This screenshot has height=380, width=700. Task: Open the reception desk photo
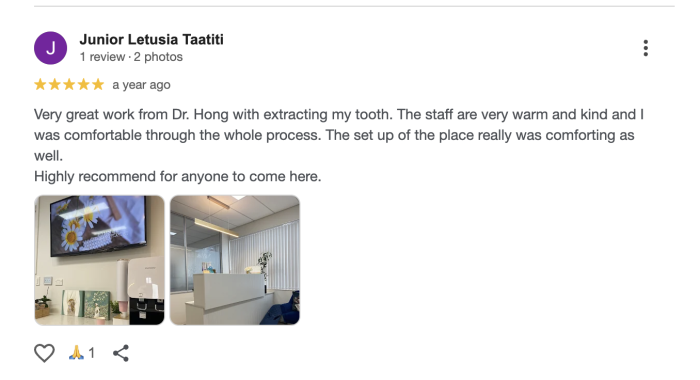point(235,260)
